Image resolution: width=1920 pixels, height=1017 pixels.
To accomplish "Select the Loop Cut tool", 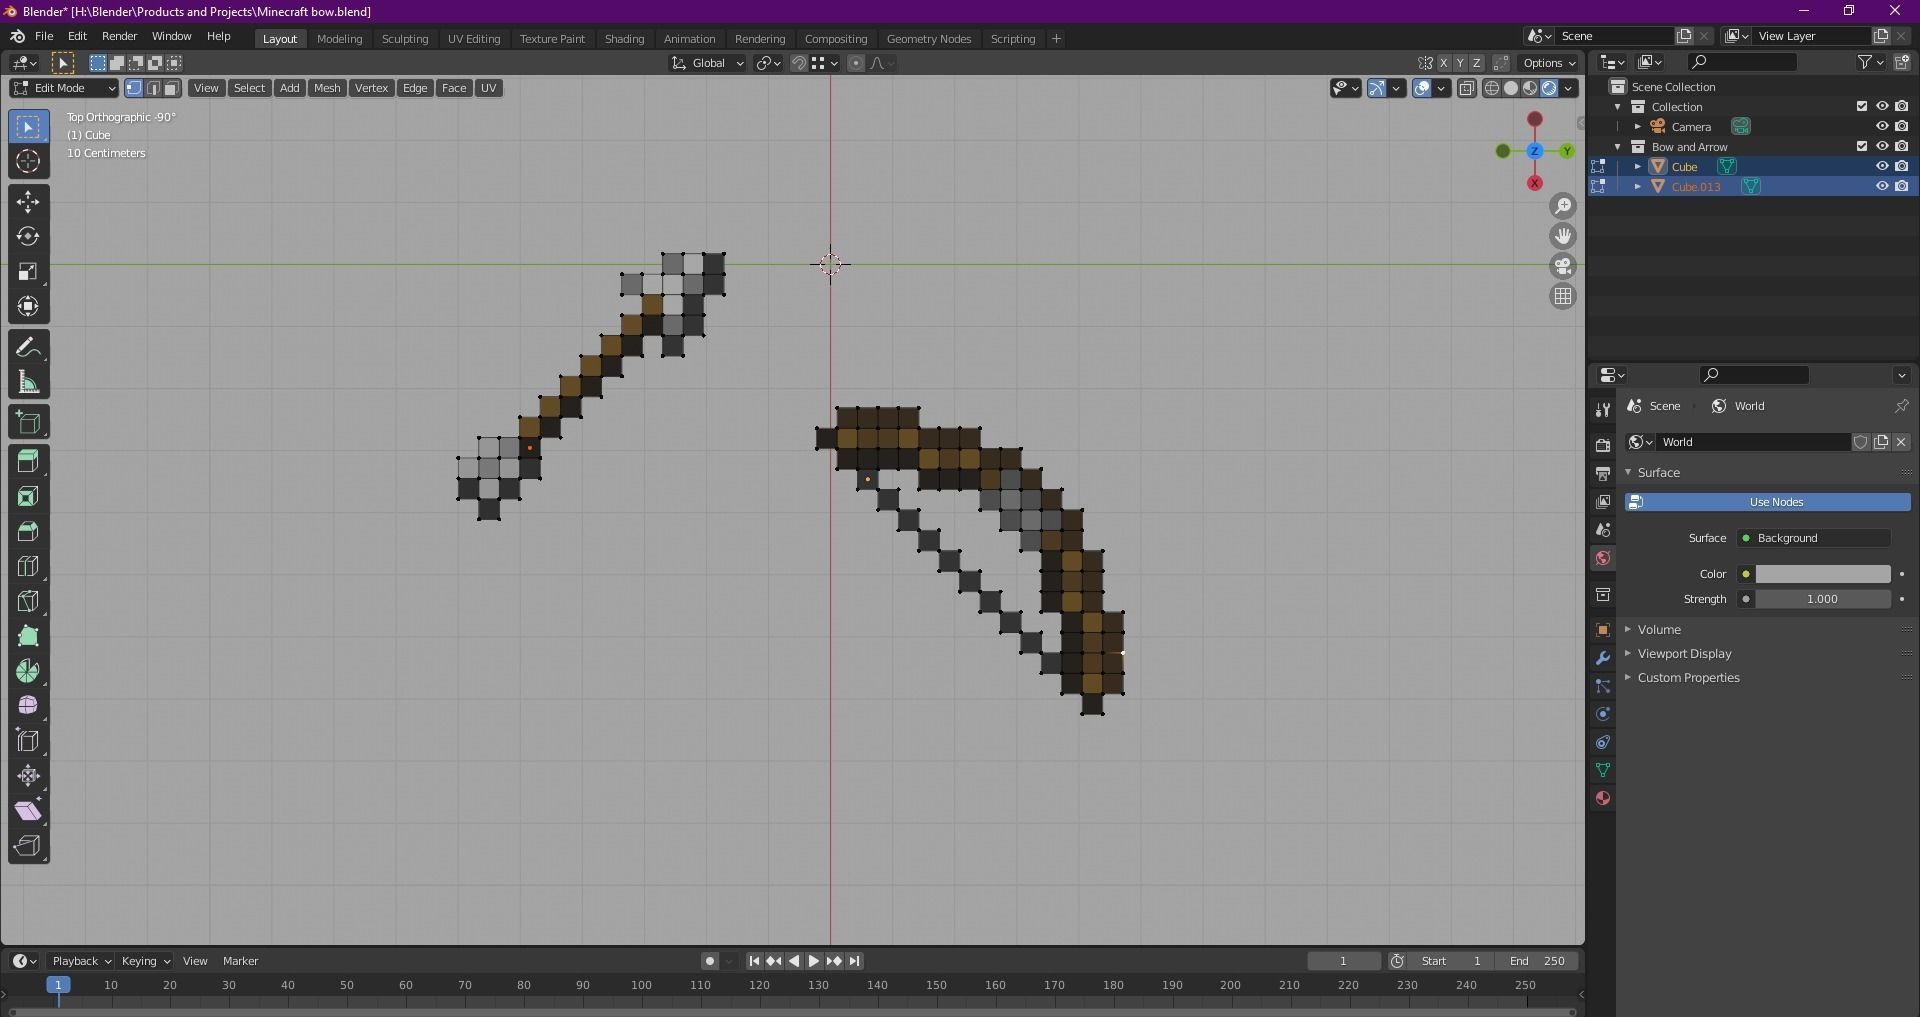I will click(28, 567).
